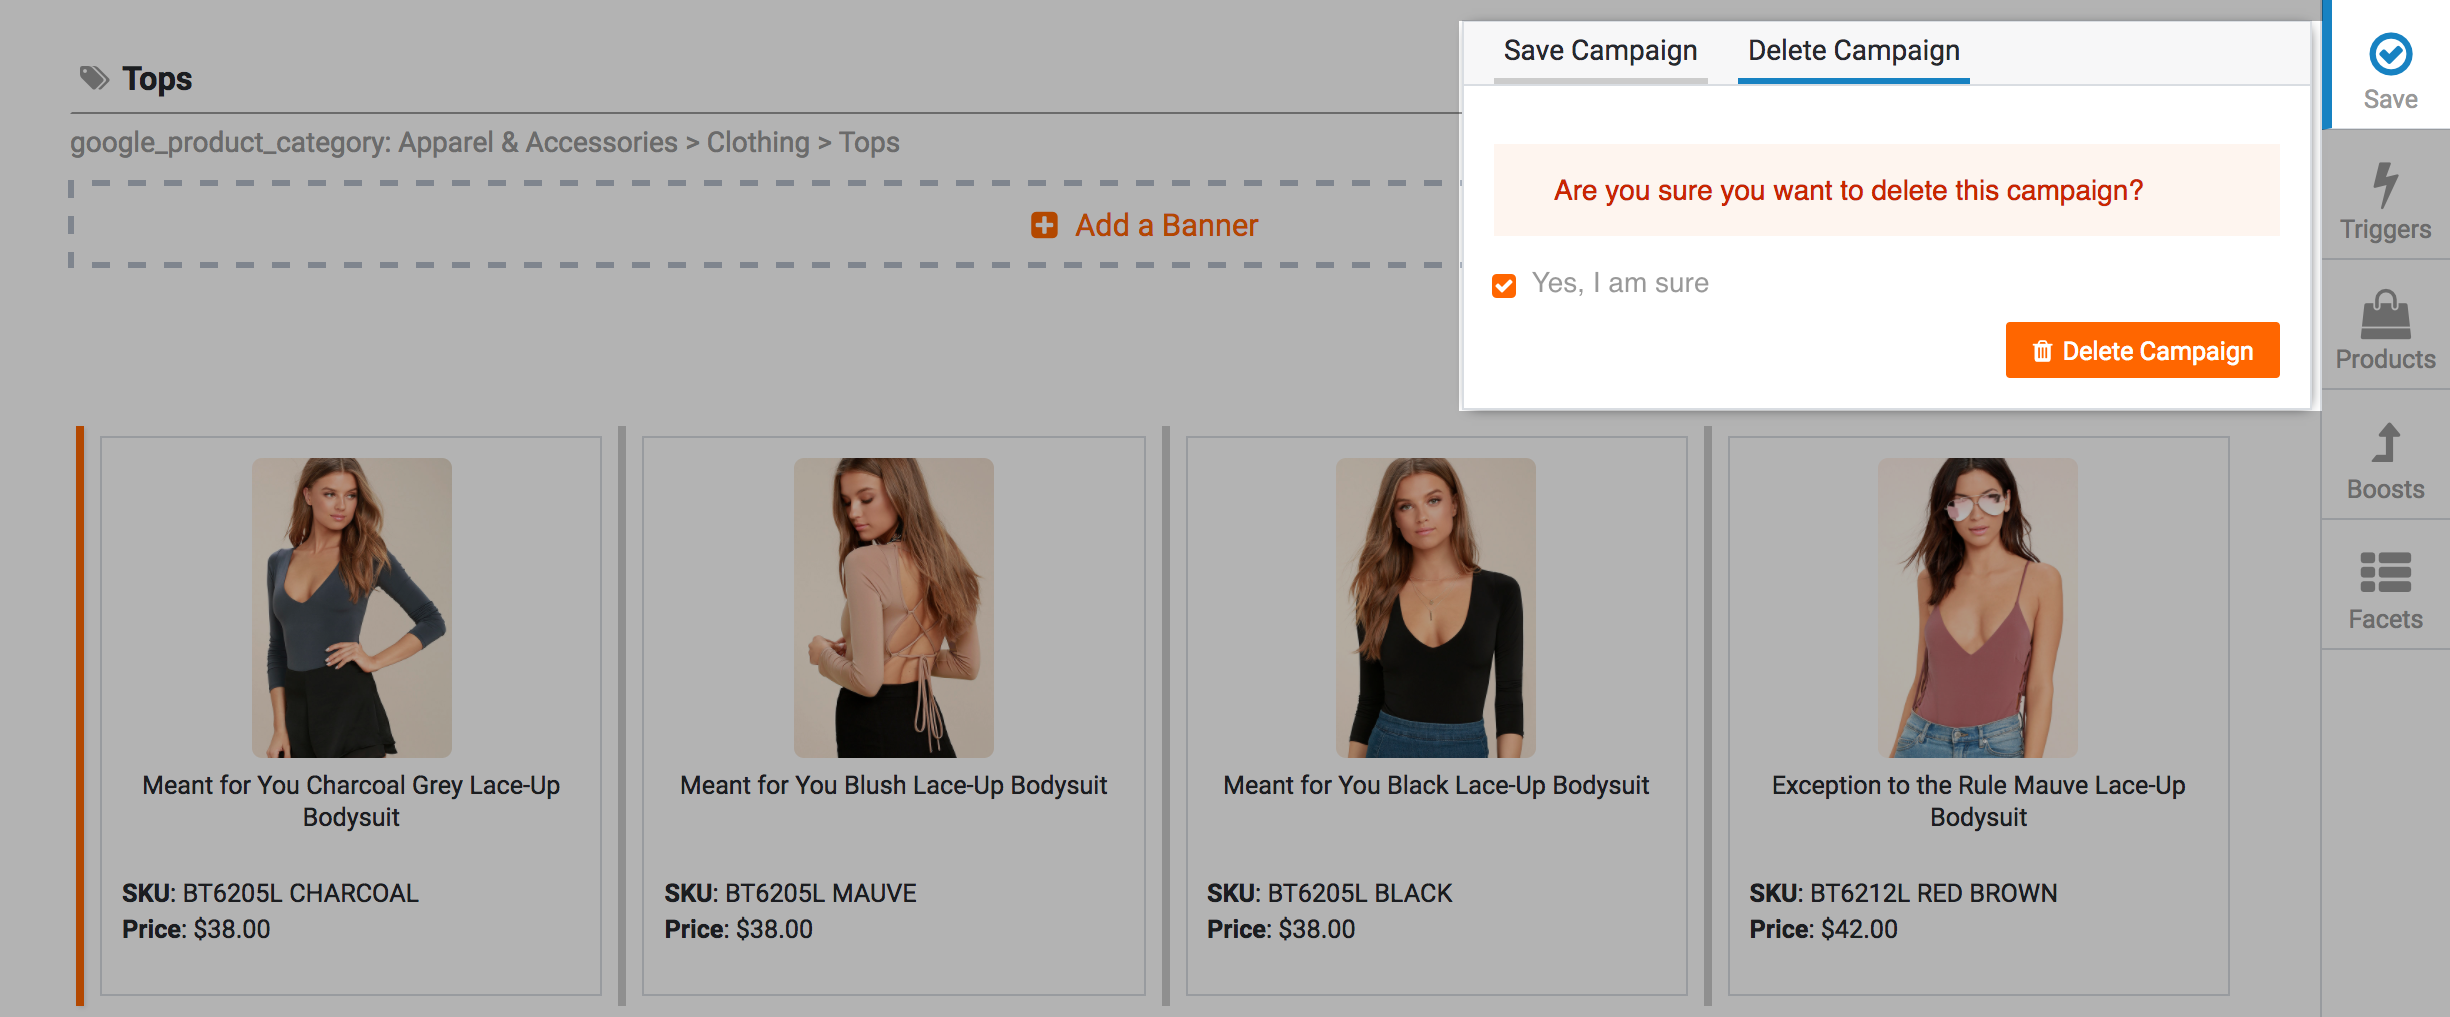Open the Boosts arrow panel
The image size is (2450, 1017).
2385,444
